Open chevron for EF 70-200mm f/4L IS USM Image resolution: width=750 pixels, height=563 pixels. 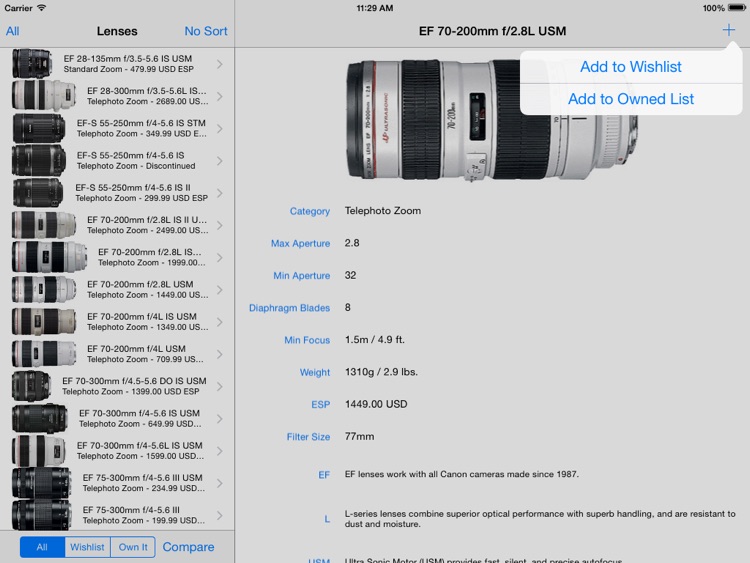220,322
